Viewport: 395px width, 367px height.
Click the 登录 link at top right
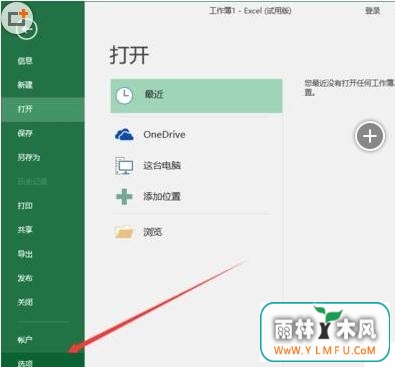coord(372,11)
